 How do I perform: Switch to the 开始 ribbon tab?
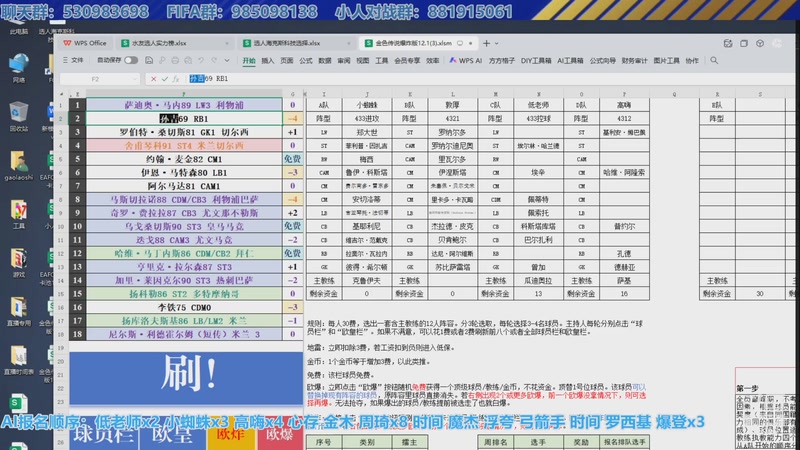coord(248,61)
